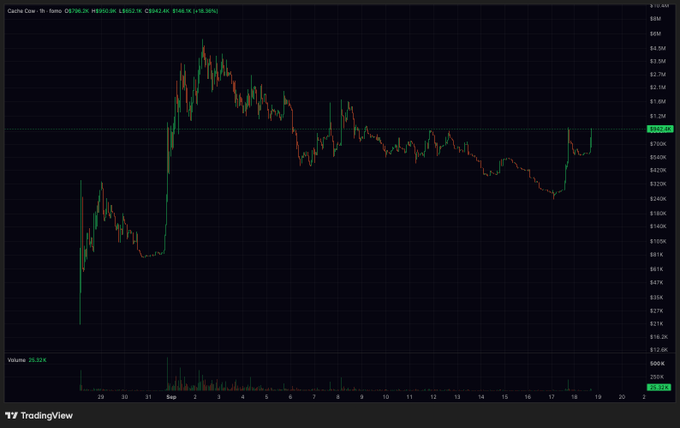Click the volume value 25.32K in legend

pyautogui.click(x=37, y=360)
